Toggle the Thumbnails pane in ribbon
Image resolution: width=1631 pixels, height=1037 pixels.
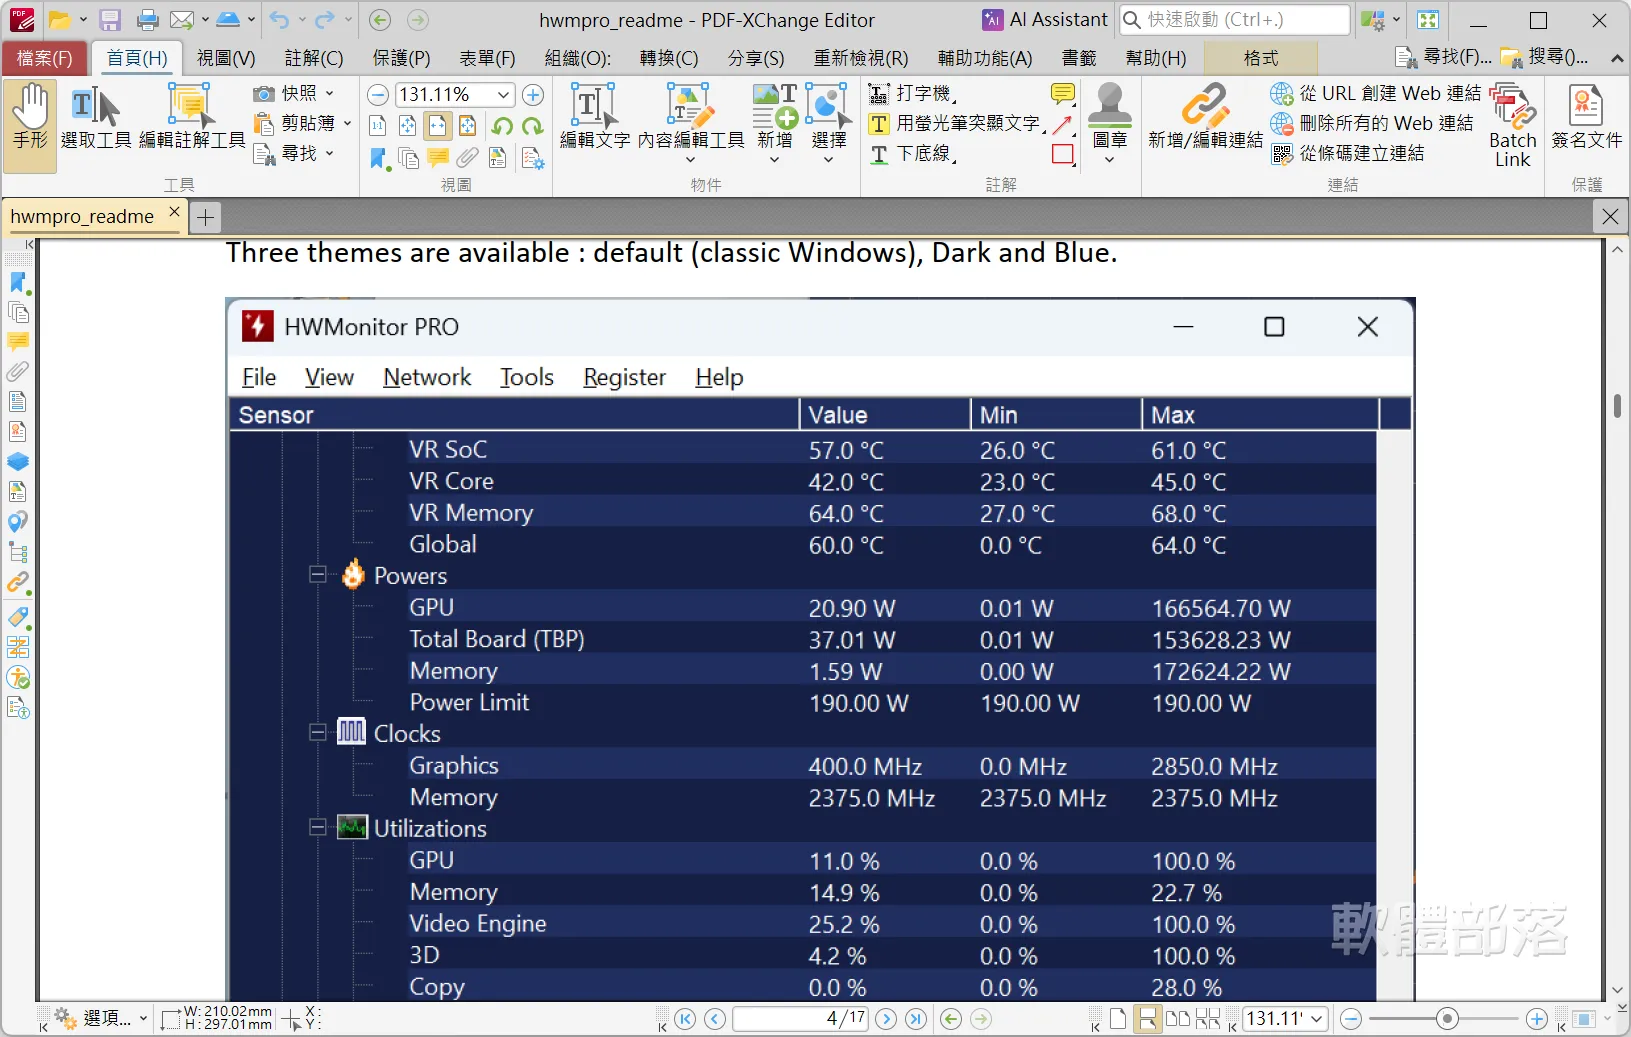click(x=408, y=158)
